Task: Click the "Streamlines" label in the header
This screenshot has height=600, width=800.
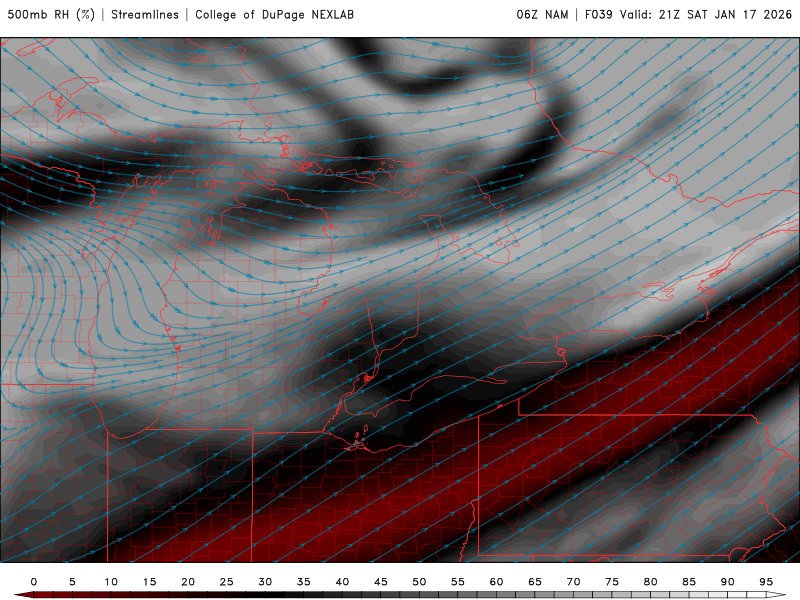Action: (145, 15)
